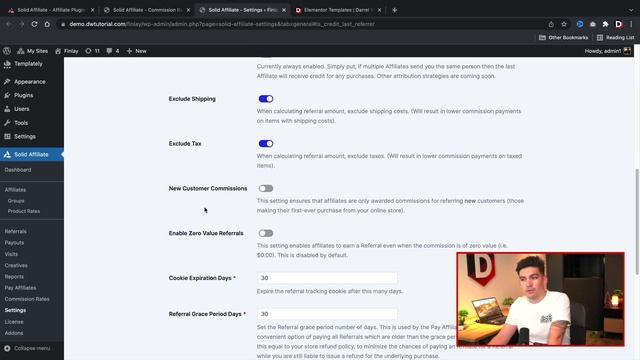Click the WordPress logo in admin bar

point(7,51)
